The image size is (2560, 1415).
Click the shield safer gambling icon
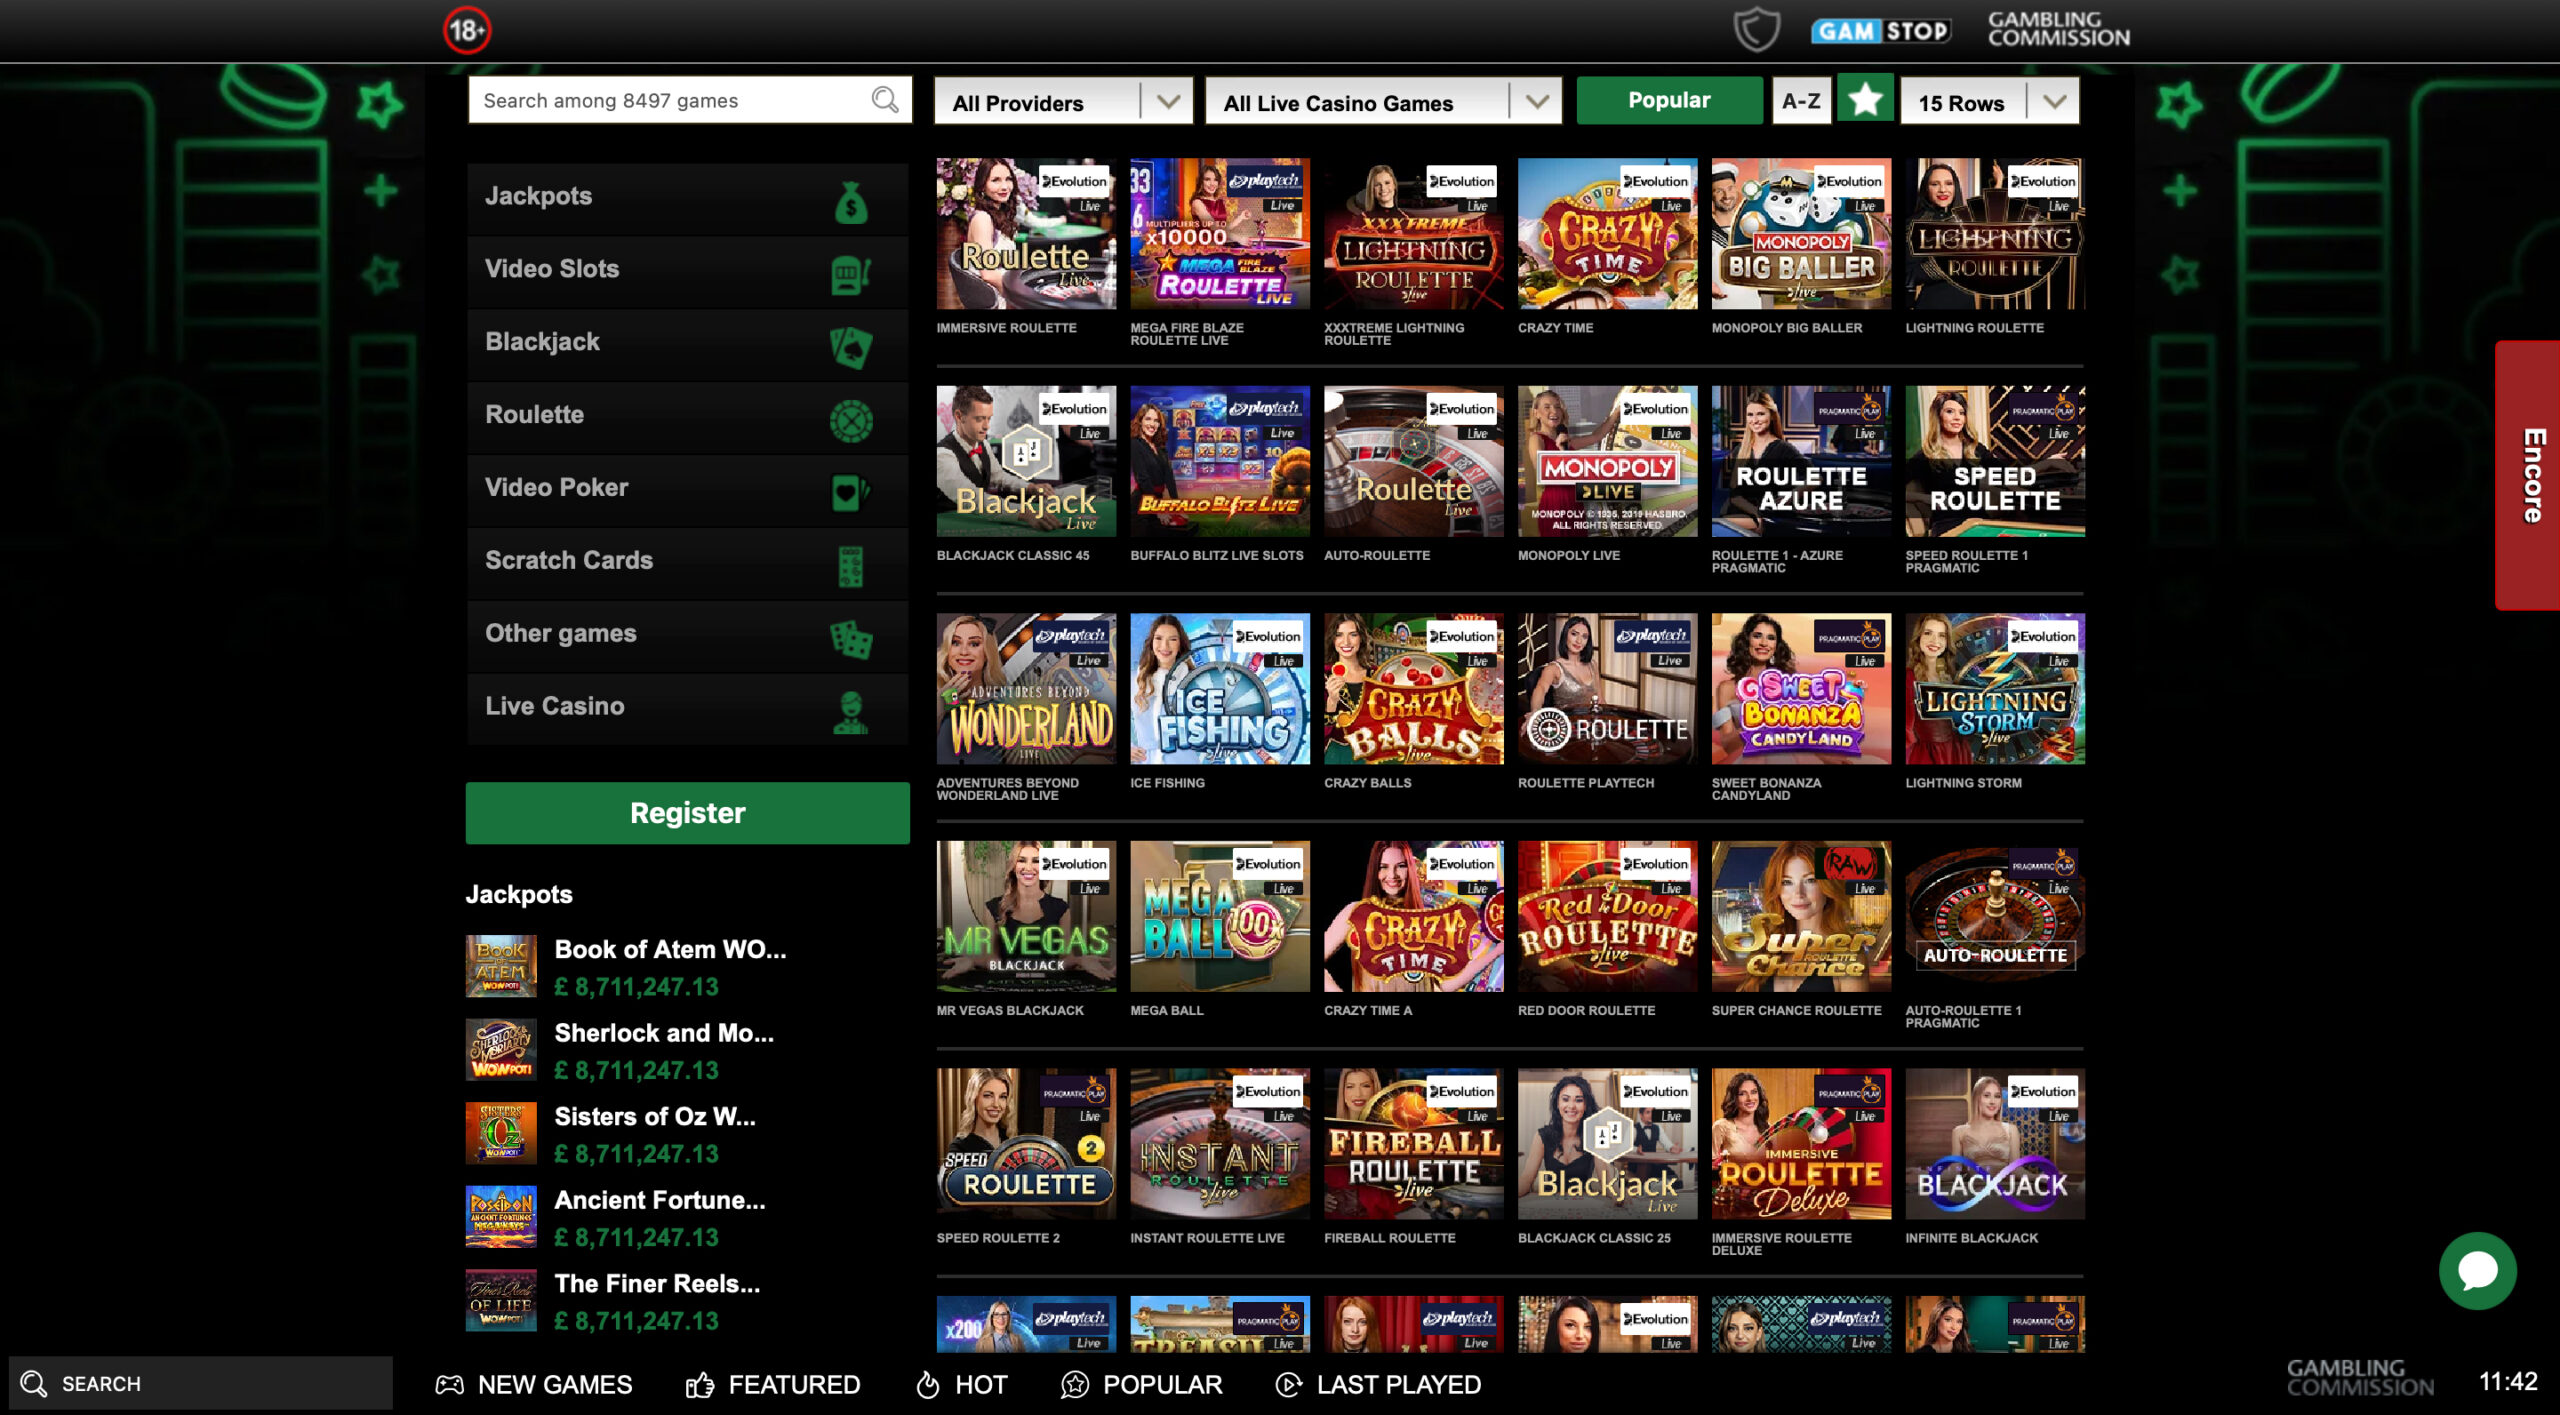click(1756, 29)
